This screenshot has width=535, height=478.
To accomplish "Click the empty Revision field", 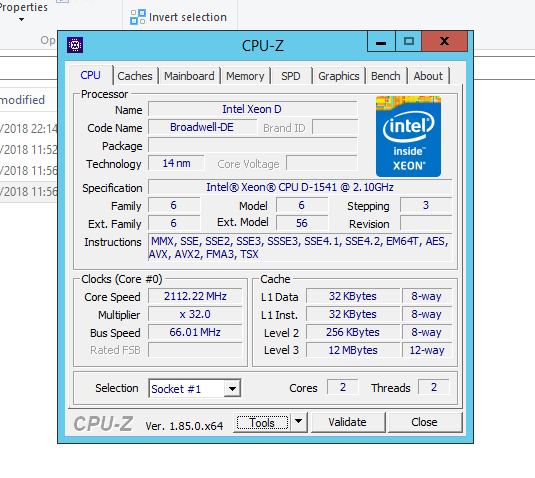I will (426, 223).
